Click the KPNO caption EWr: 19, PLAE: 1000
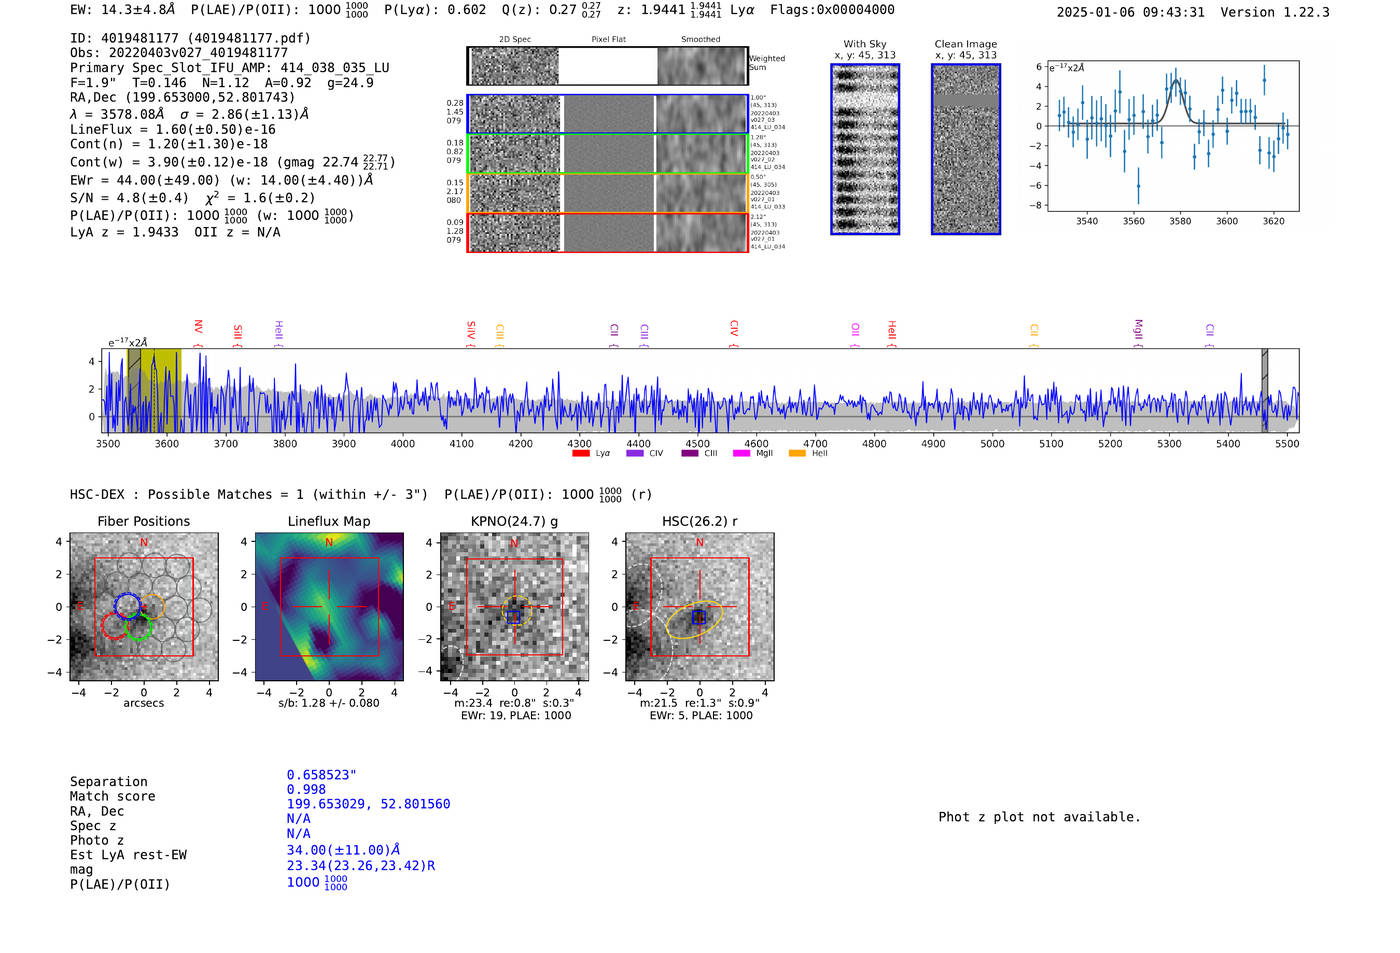 (516, 716)
